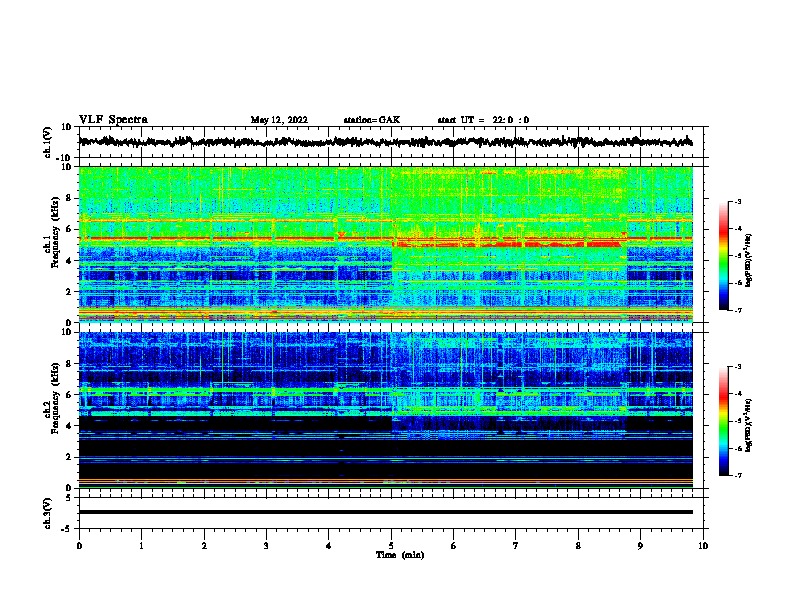Click the time axis tick label "9"
The height and width of the screenshot is (612, 792).
coord(640,546)
